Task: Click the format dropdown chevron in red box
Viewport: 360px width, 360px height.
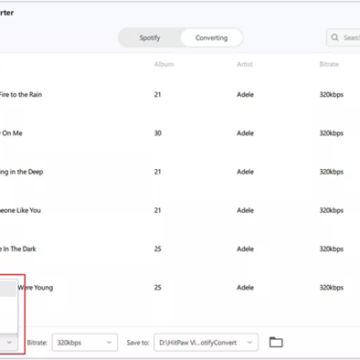Action: click(9, 342)
